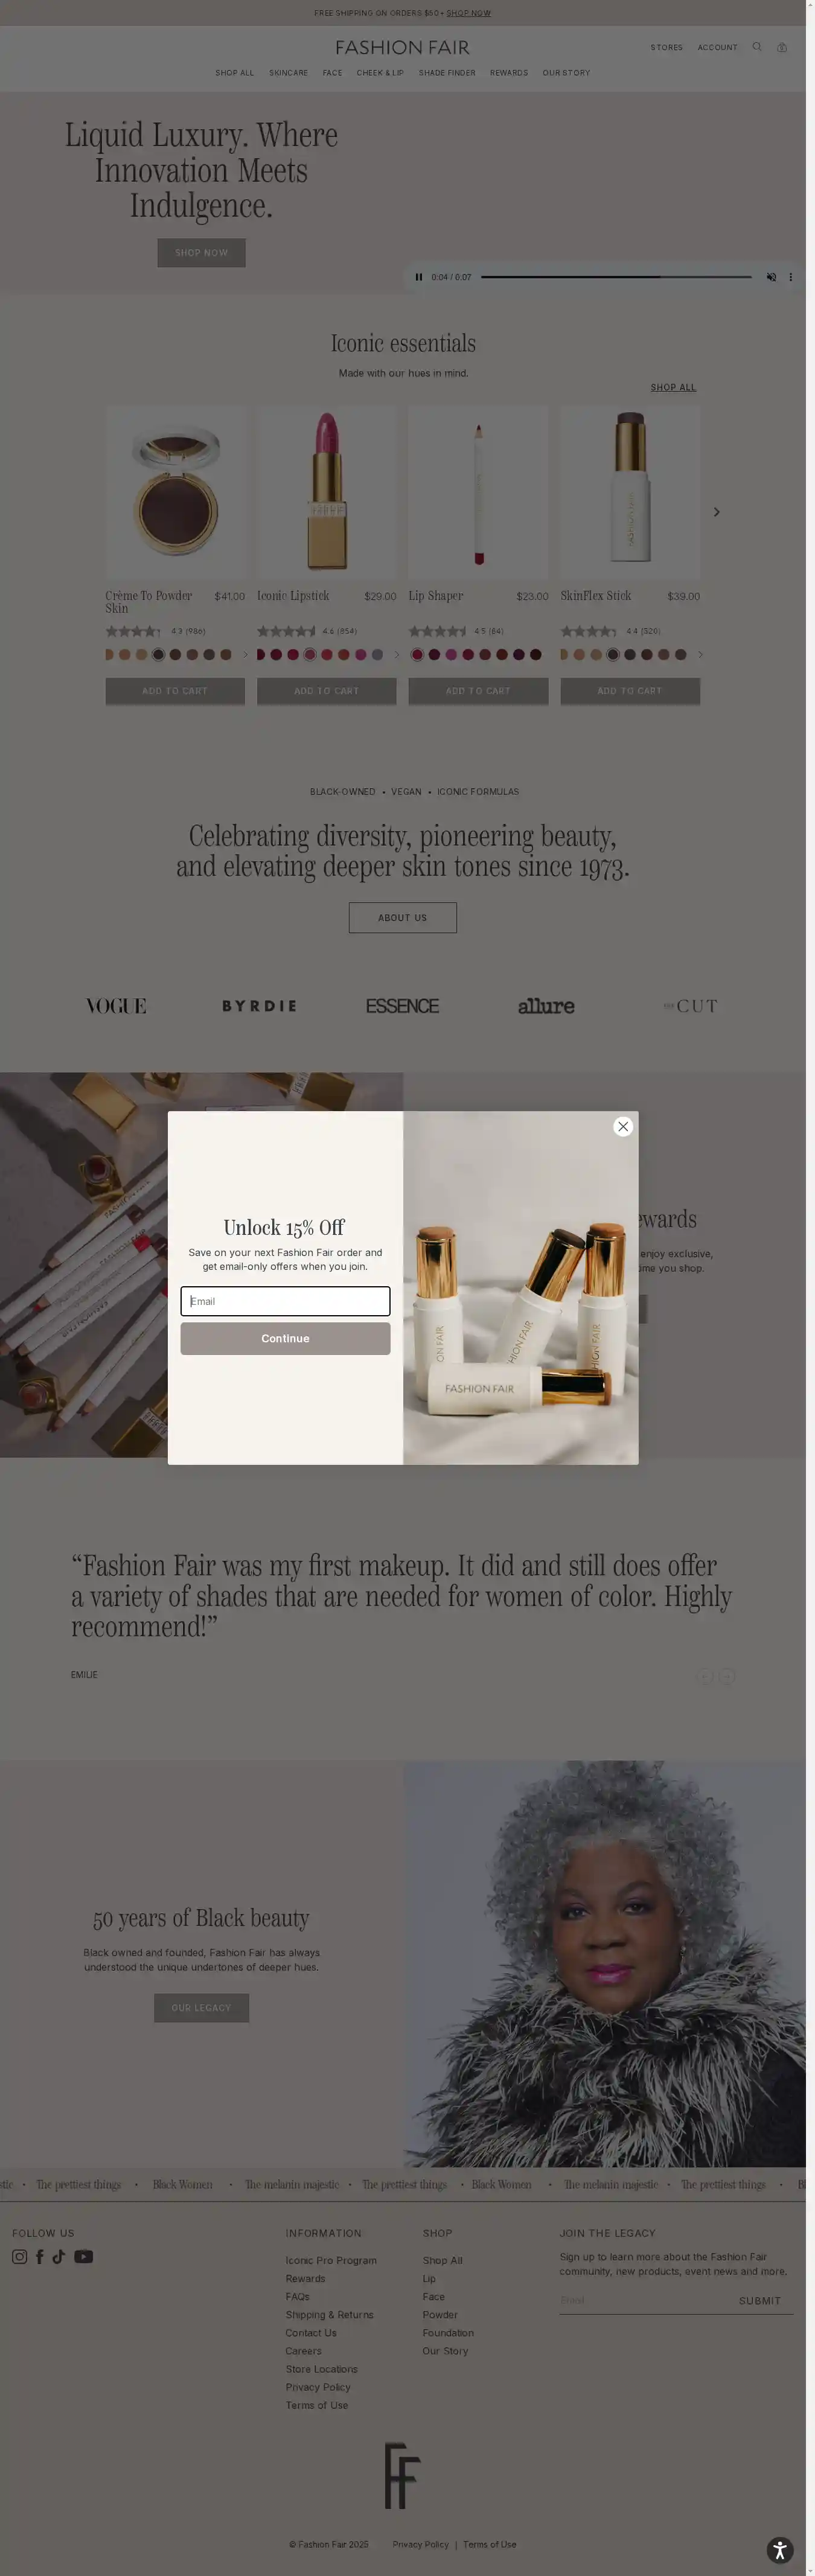
Task: Click Continue in the popup
Action: coord(285,1338)
